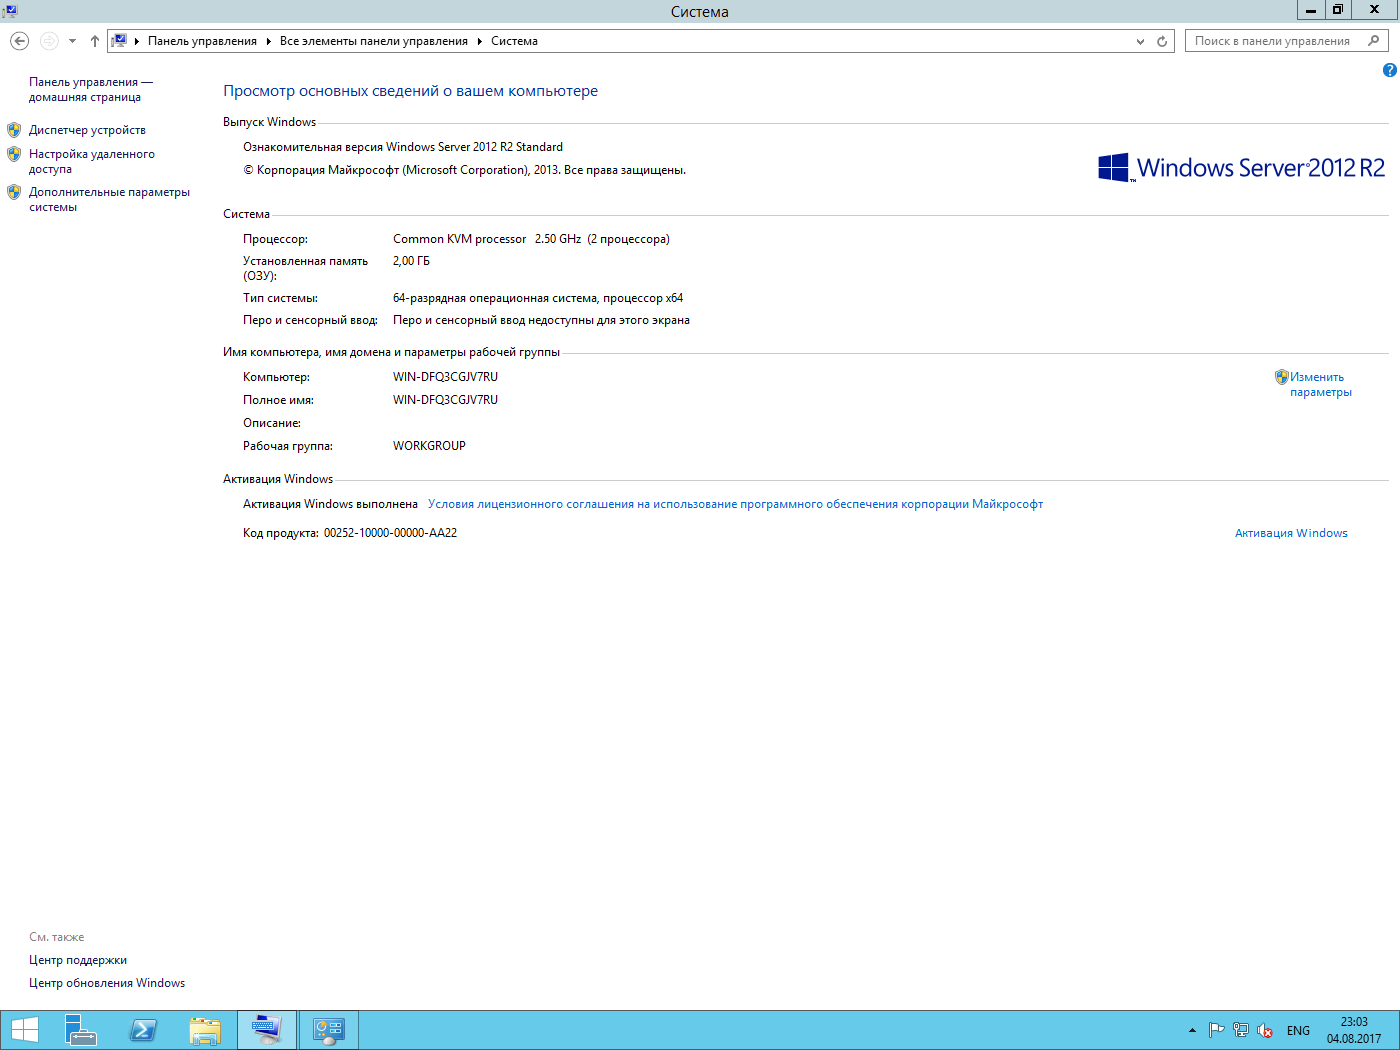Image resolution: width=1400 pixels, height=1050 pixels.
Task: Open 'Настройка удаленного доступа' link
Action: pos(92,161)
